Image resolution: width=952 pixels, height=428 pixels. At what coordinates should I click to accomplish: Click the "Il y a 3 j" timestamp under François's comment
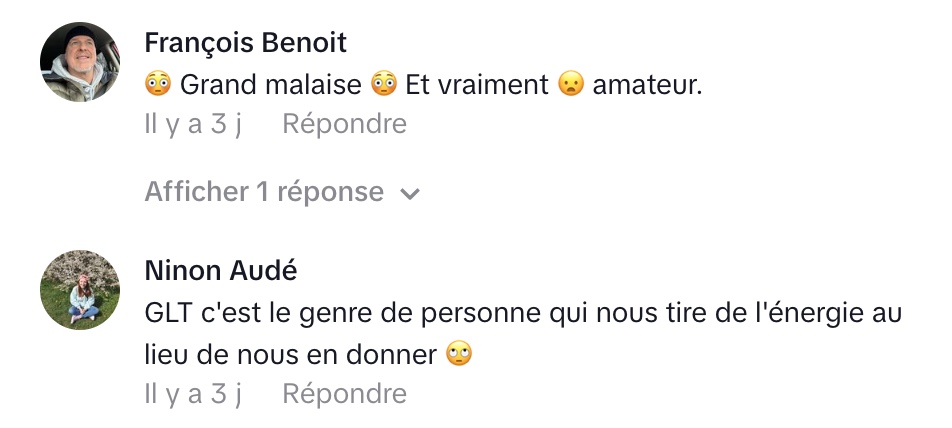click(x=193, y=124)
